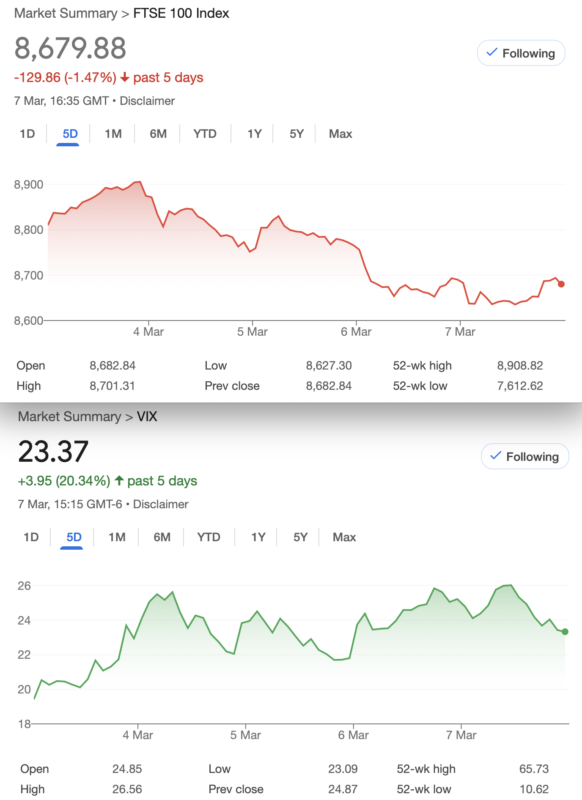Viewport: 582px width, 800px height.
Task: Open the Max range on VIX chart
Action: [344, 537]
